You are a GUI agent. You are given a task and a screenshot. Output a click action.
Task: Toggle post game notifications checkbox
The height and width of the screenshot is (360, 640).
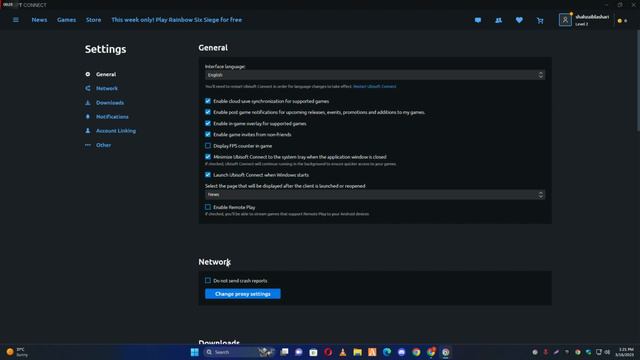tap(208, 112)
